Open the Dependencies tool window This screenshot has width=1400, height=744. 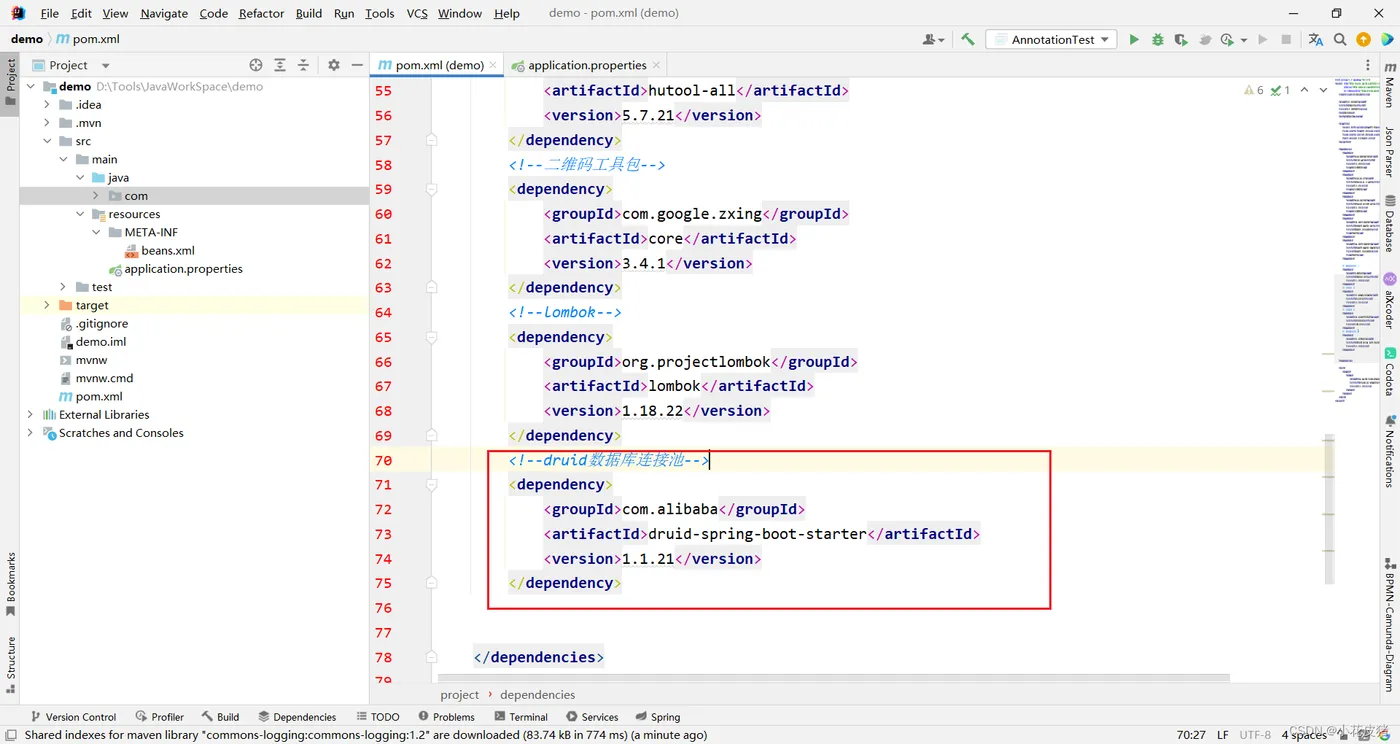tap(297, 717)
